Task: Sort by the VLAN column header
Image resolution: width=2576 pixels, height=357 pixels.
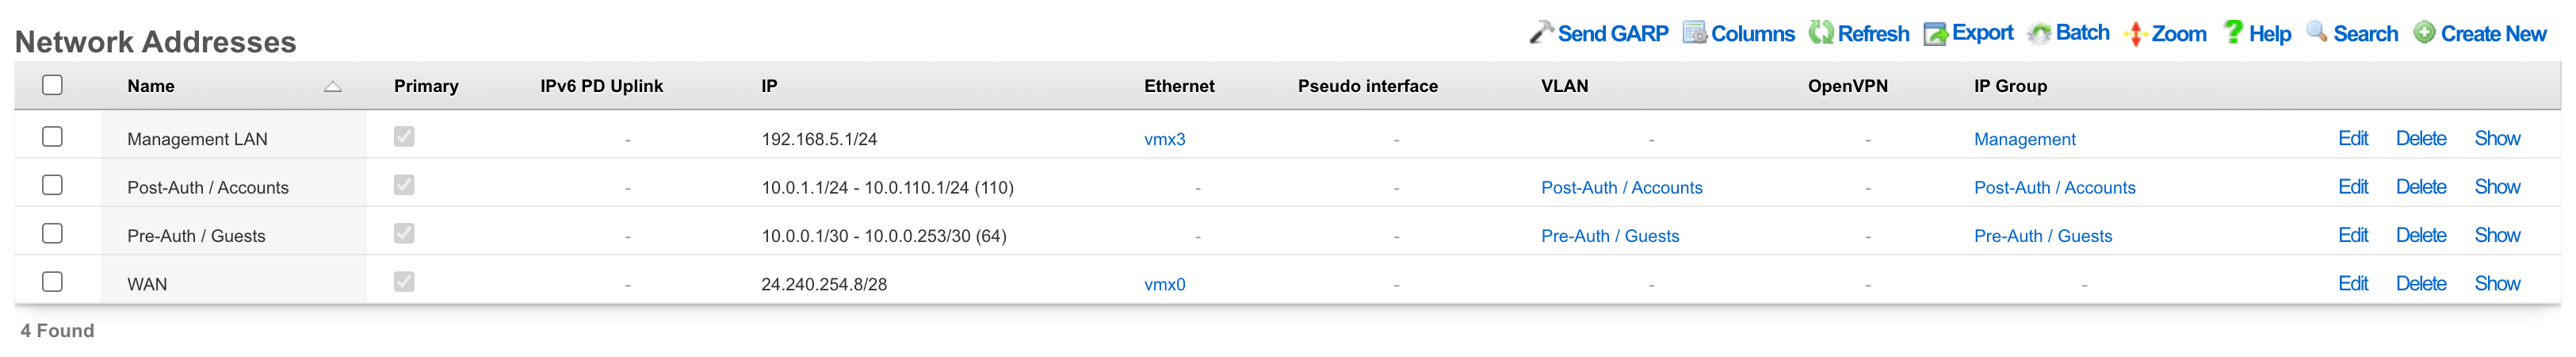Action: click(x=1564, y=86)
